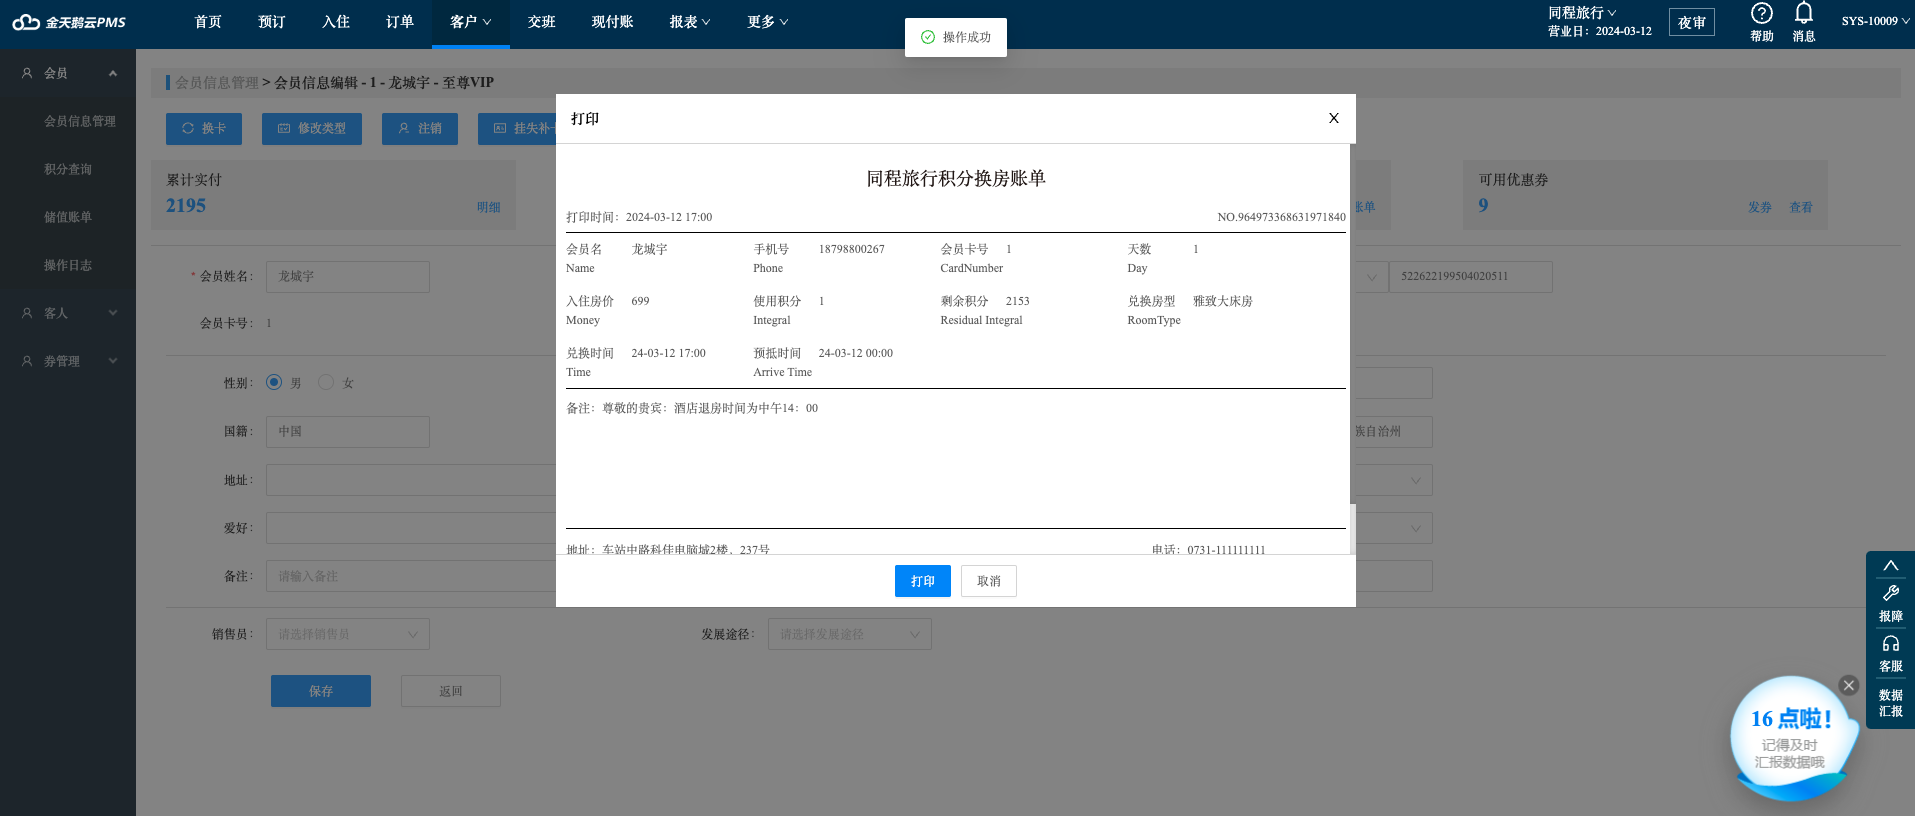Viewport: 1915px width, 816px height.
Task: Go to 首页 in top navigation
Action: tap(208, 22)
